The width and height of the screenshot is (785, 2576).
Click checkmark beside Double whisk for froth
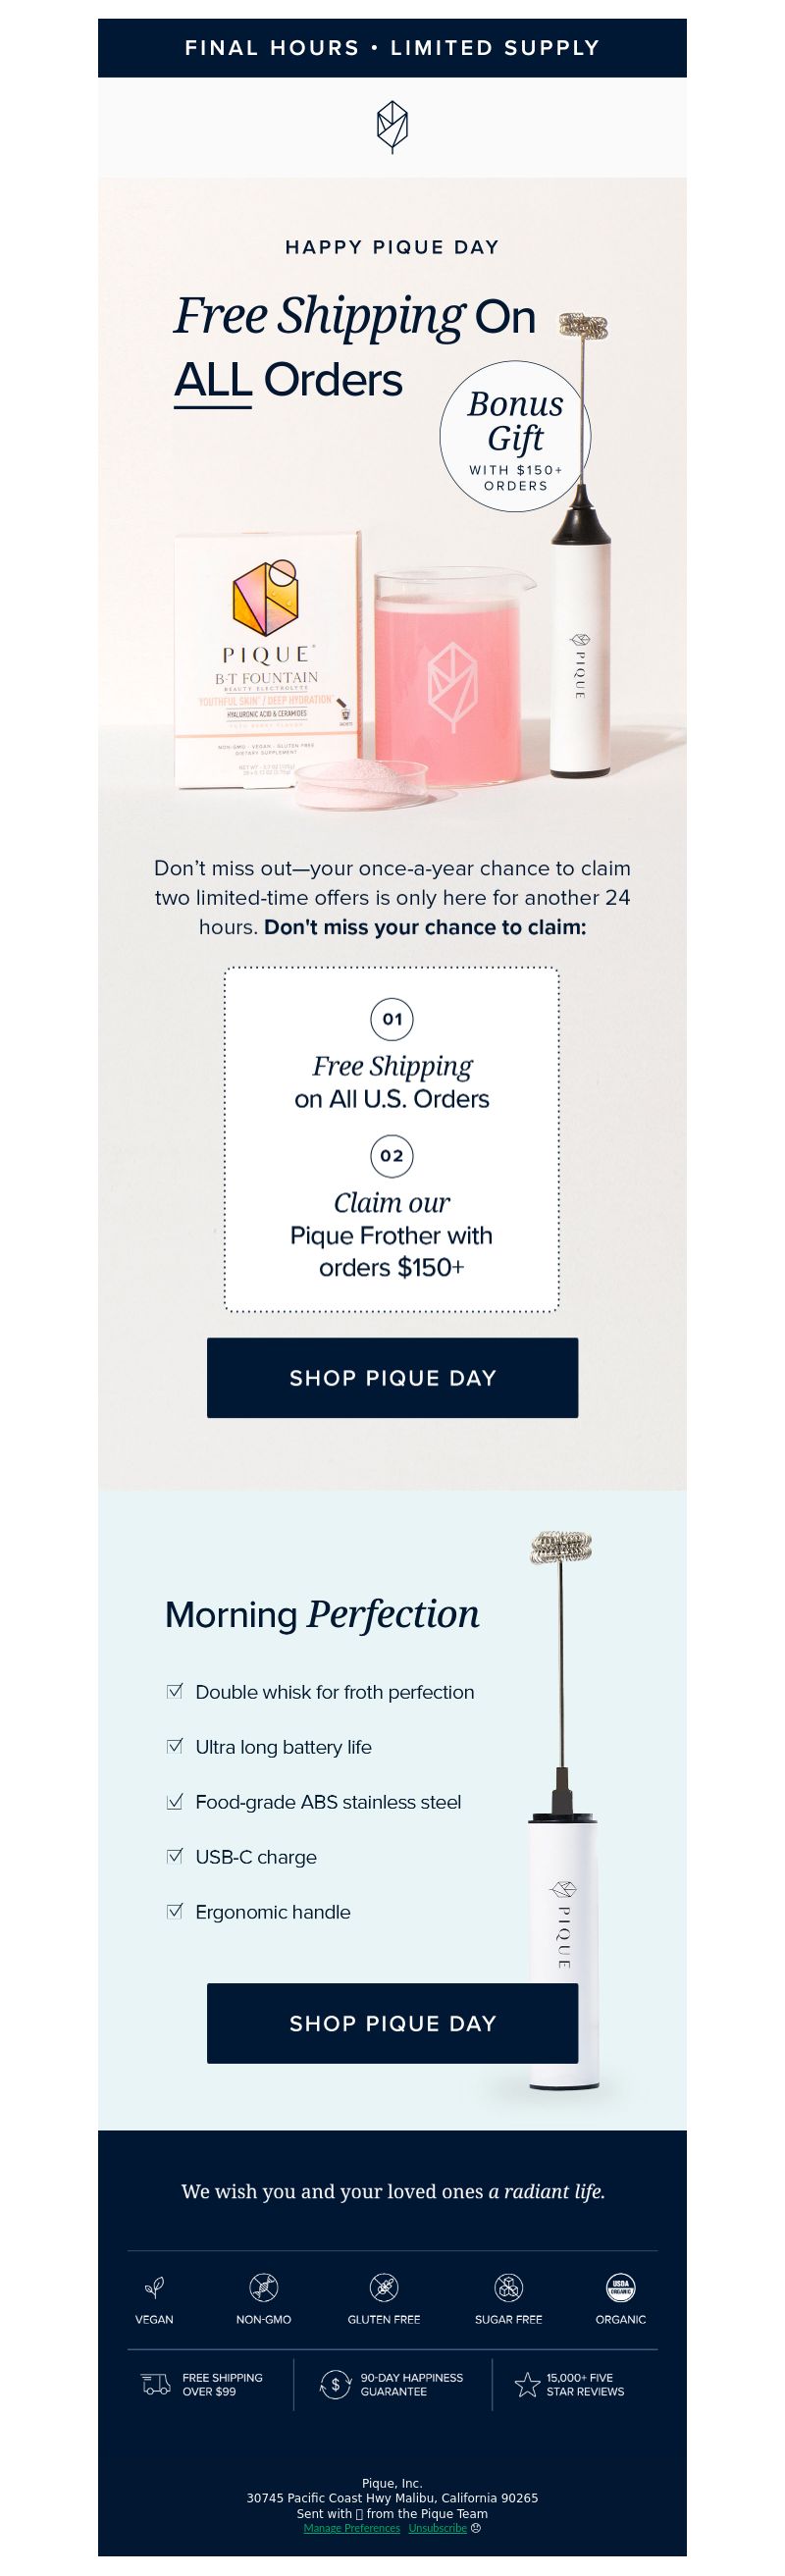click(x=175, y=1691)
